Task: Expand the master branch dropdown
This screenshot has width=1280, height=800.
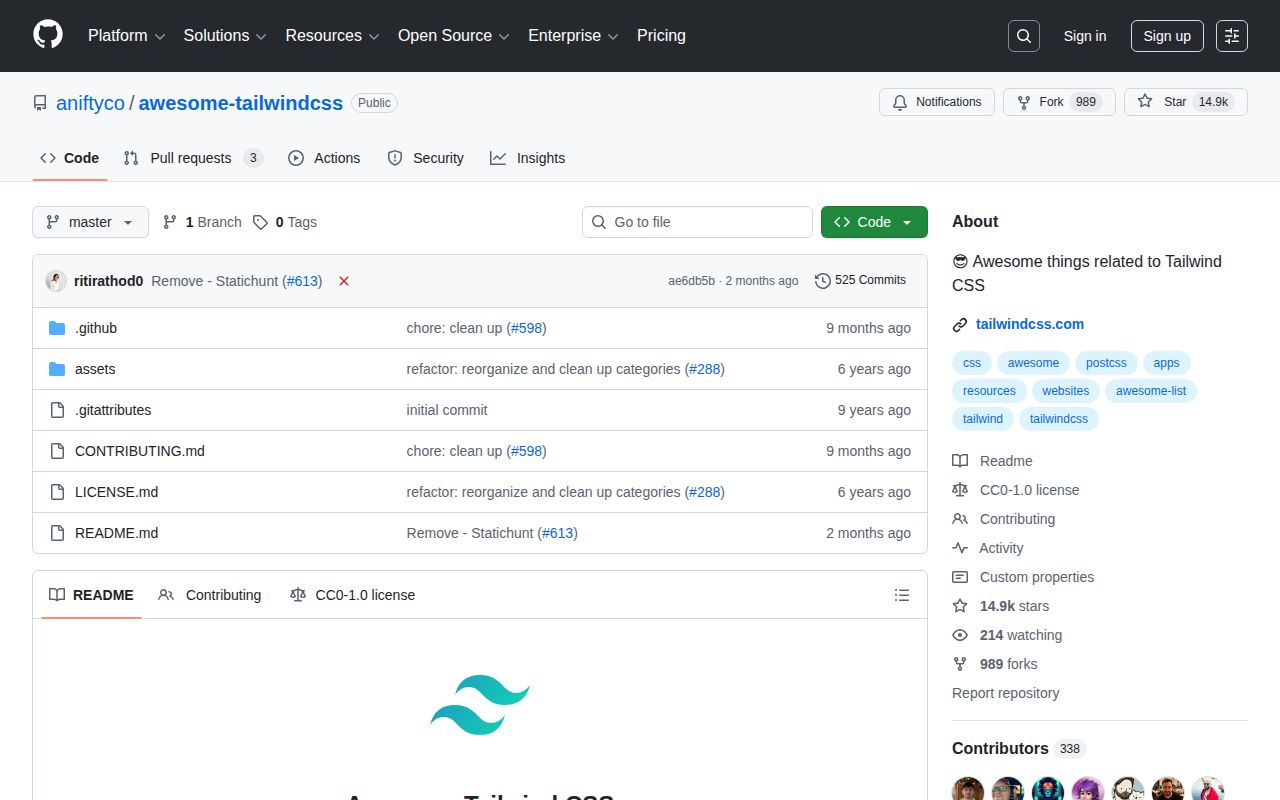Action: coord(90,222)
